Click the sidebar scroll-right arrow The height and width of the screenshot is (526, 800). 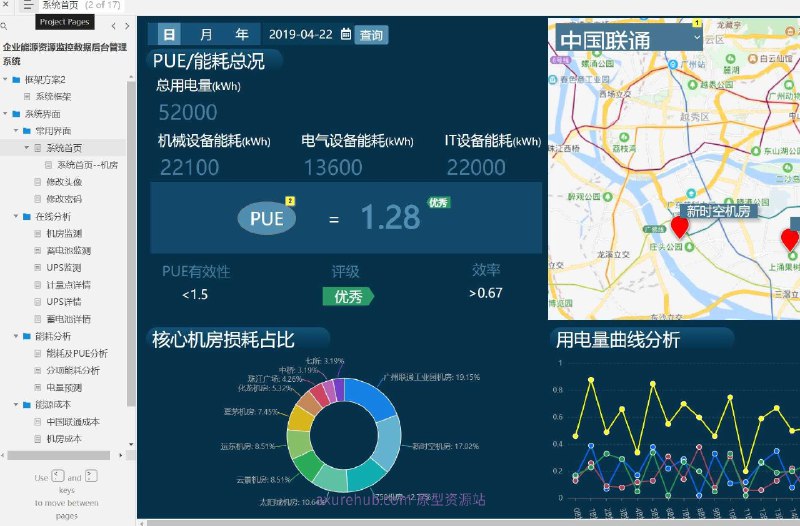(121, 455)
